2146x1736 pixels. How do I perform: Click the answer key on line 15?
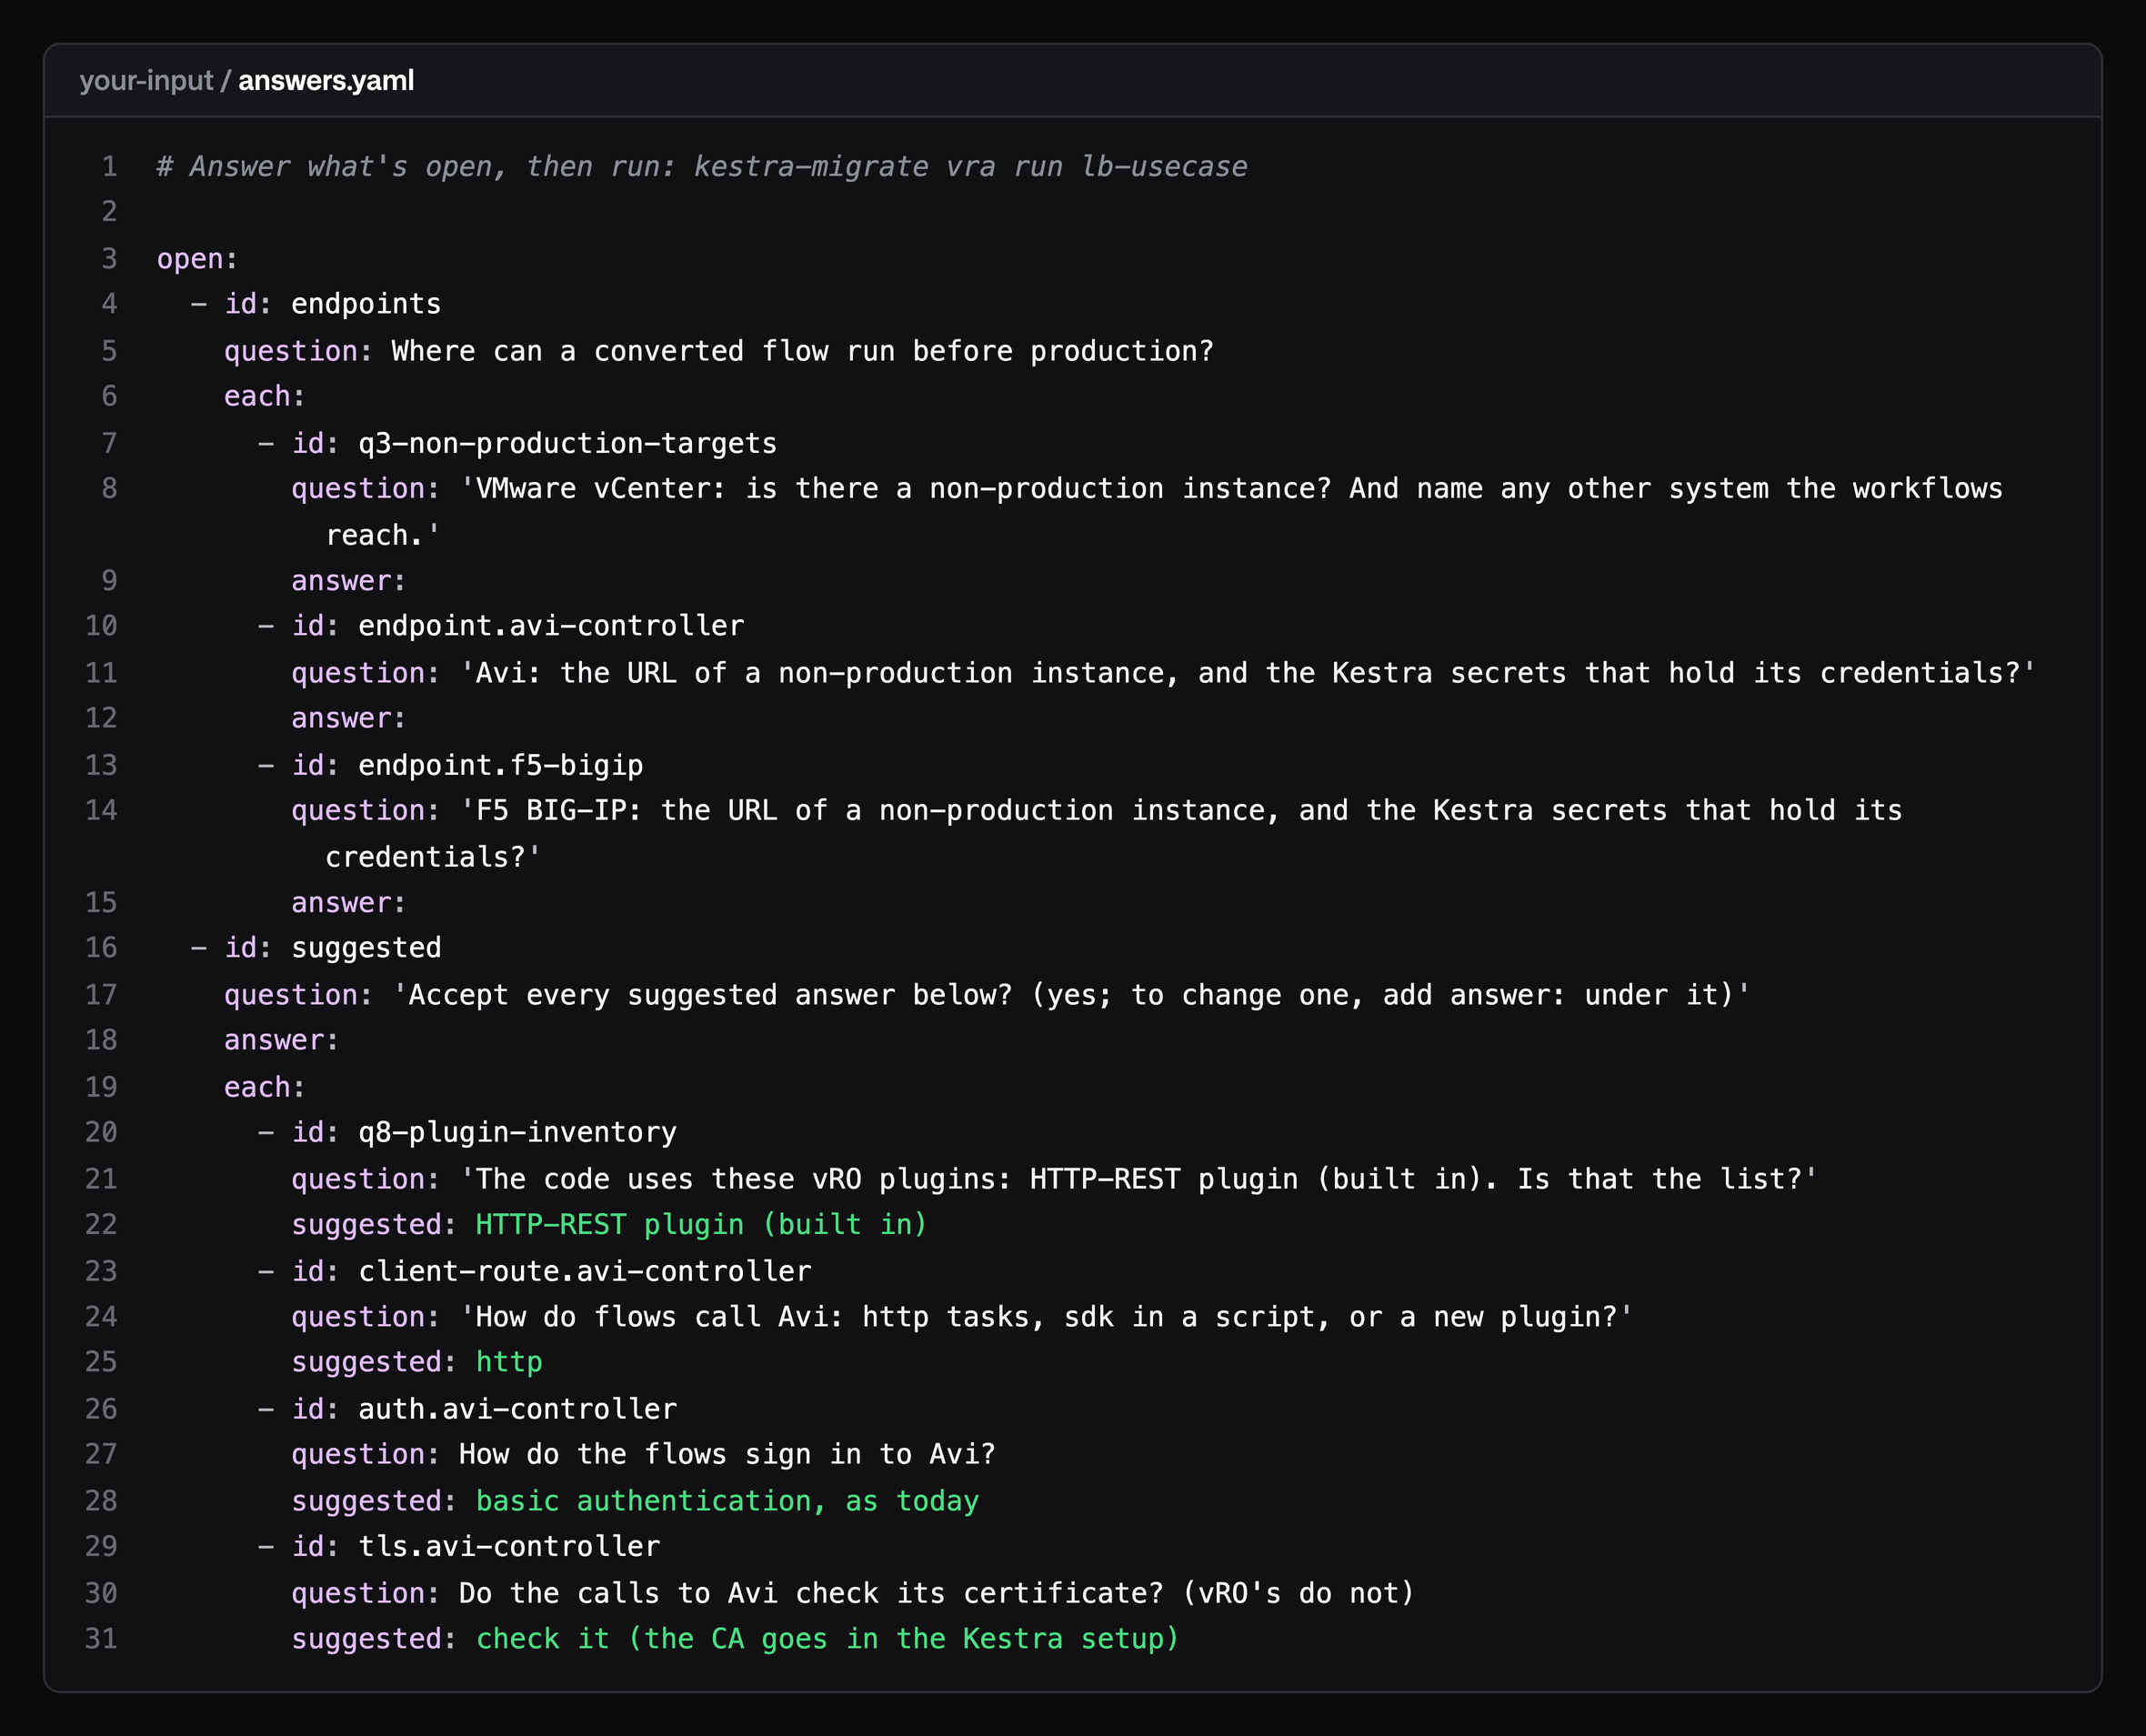(348, 903)
